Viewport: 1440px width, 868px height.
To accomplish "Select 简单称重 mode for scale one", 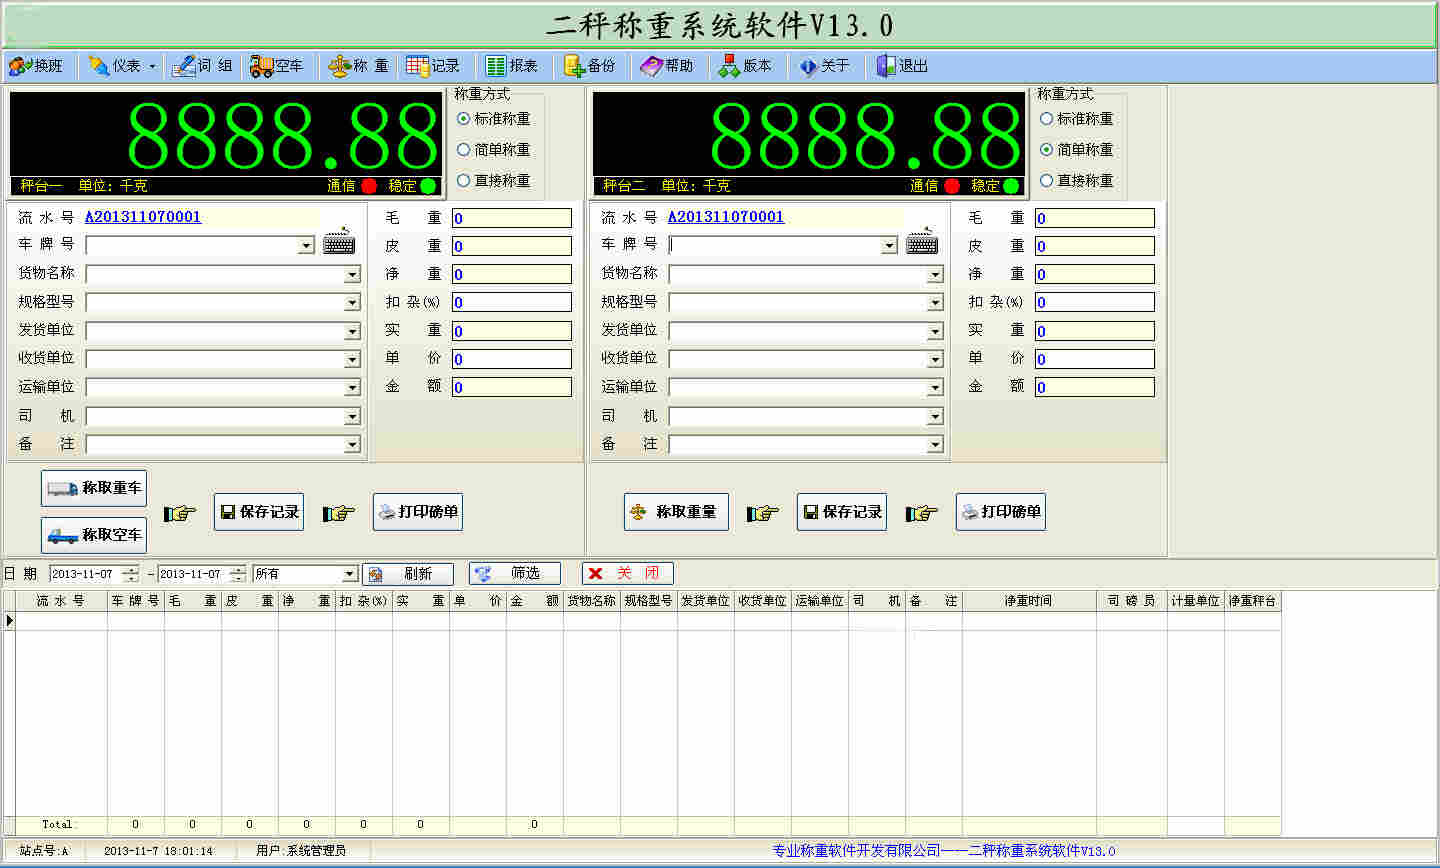I will point(464,150).
